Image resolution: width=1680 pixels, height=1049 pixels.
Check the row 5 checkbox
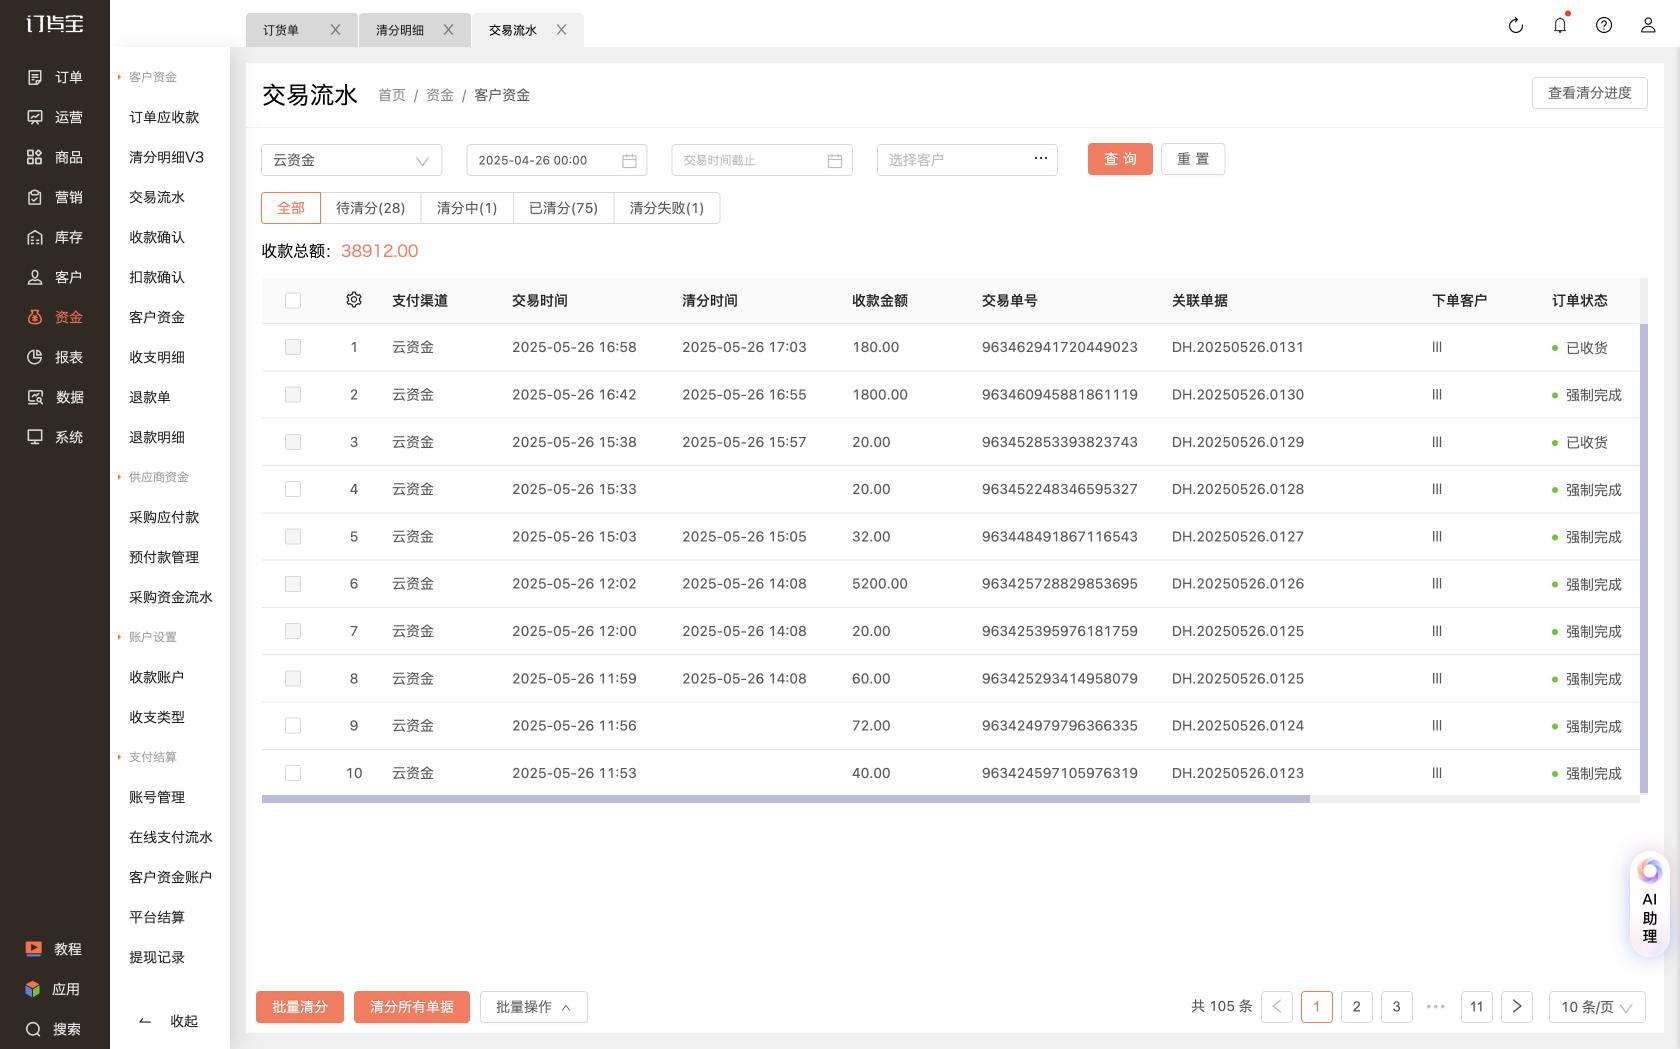tap(293, 536)
